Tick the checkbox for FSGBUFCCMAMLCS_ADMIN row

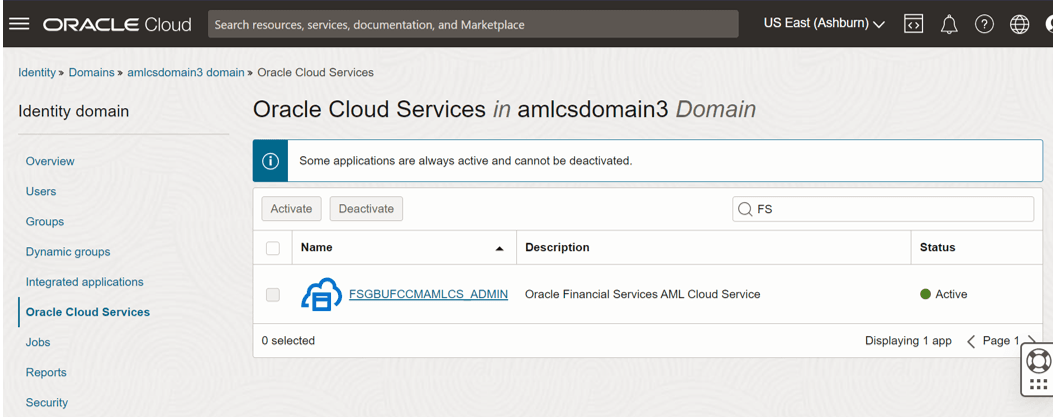[273, 295]
